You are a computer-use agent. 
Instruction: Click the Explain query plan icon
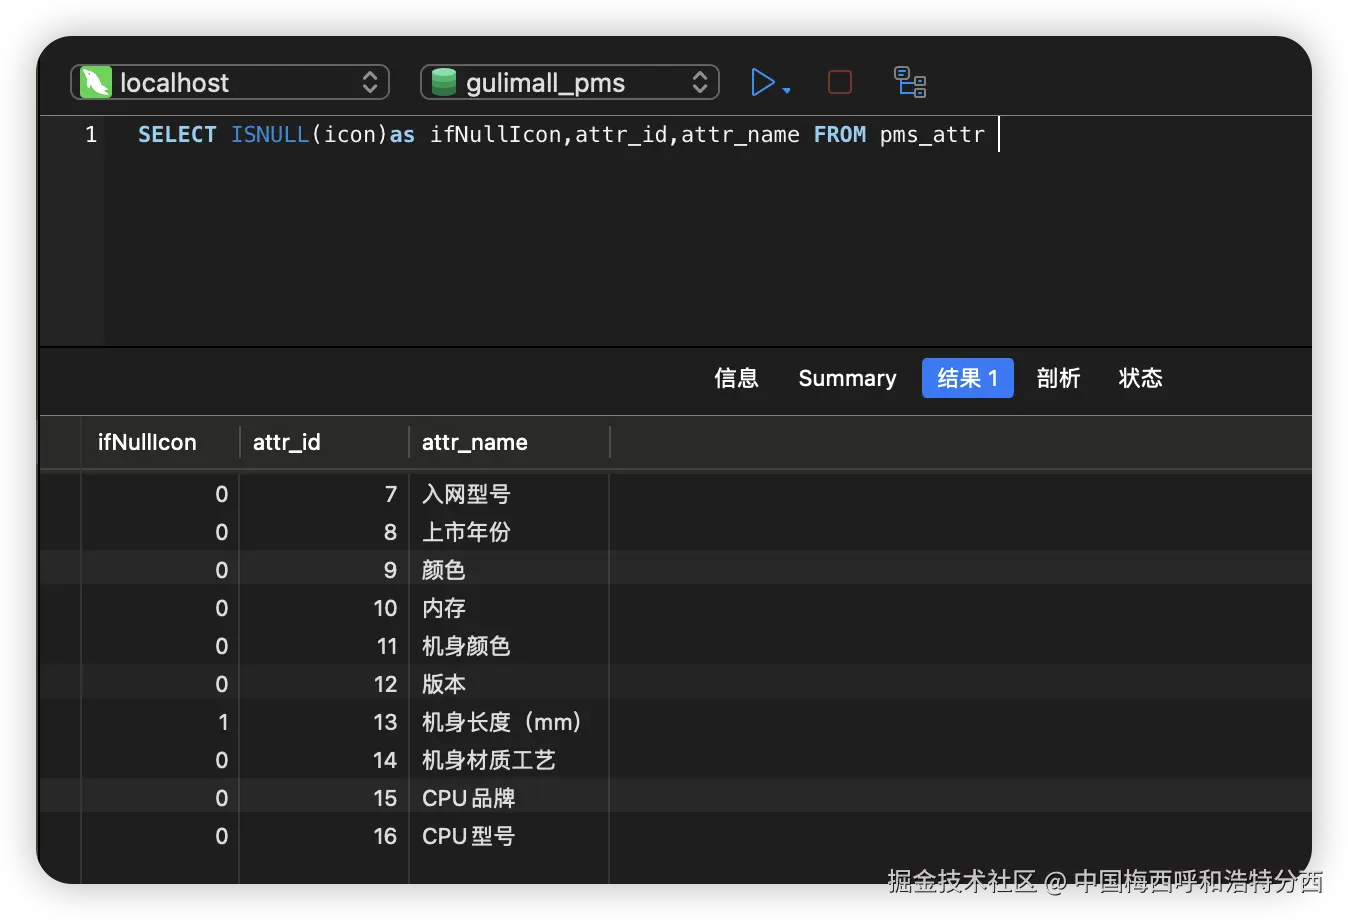pyautogui.click(x=910, y=82)
